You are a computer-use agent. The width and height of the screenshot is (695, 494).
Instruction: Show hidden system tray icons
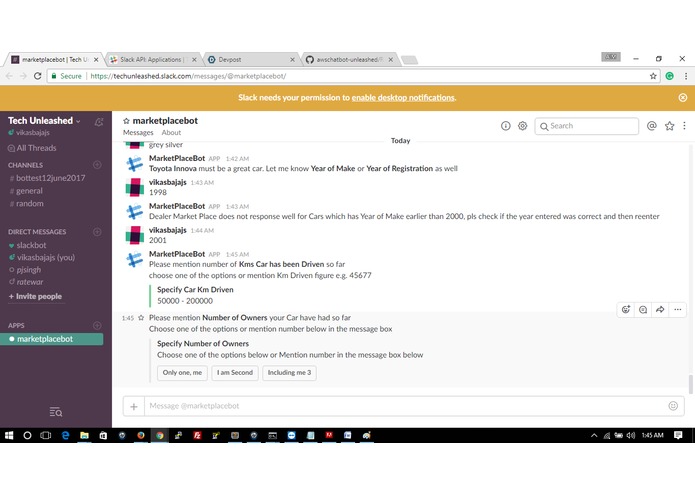pyautogui.click(x=594, y=436)
